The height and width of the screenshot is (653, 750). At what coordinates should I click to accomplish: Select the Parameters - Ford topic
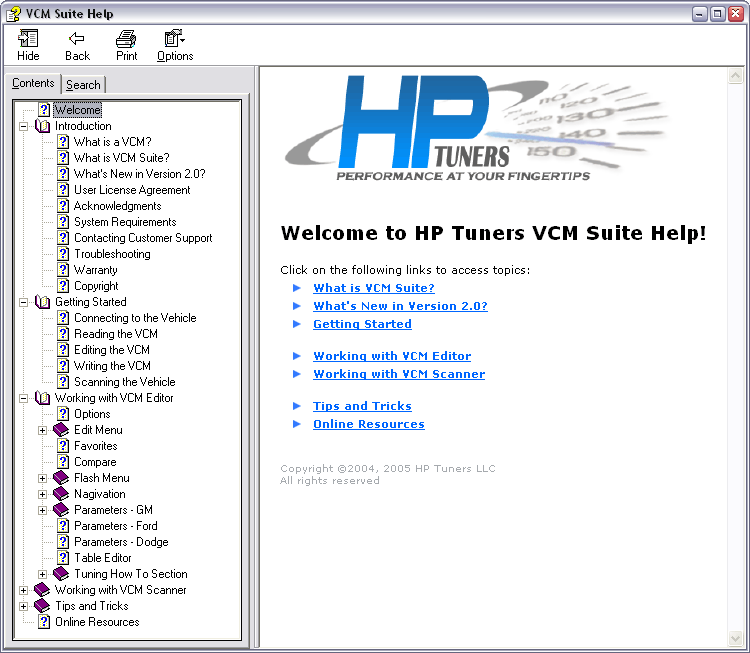click(x=115, y=526)
